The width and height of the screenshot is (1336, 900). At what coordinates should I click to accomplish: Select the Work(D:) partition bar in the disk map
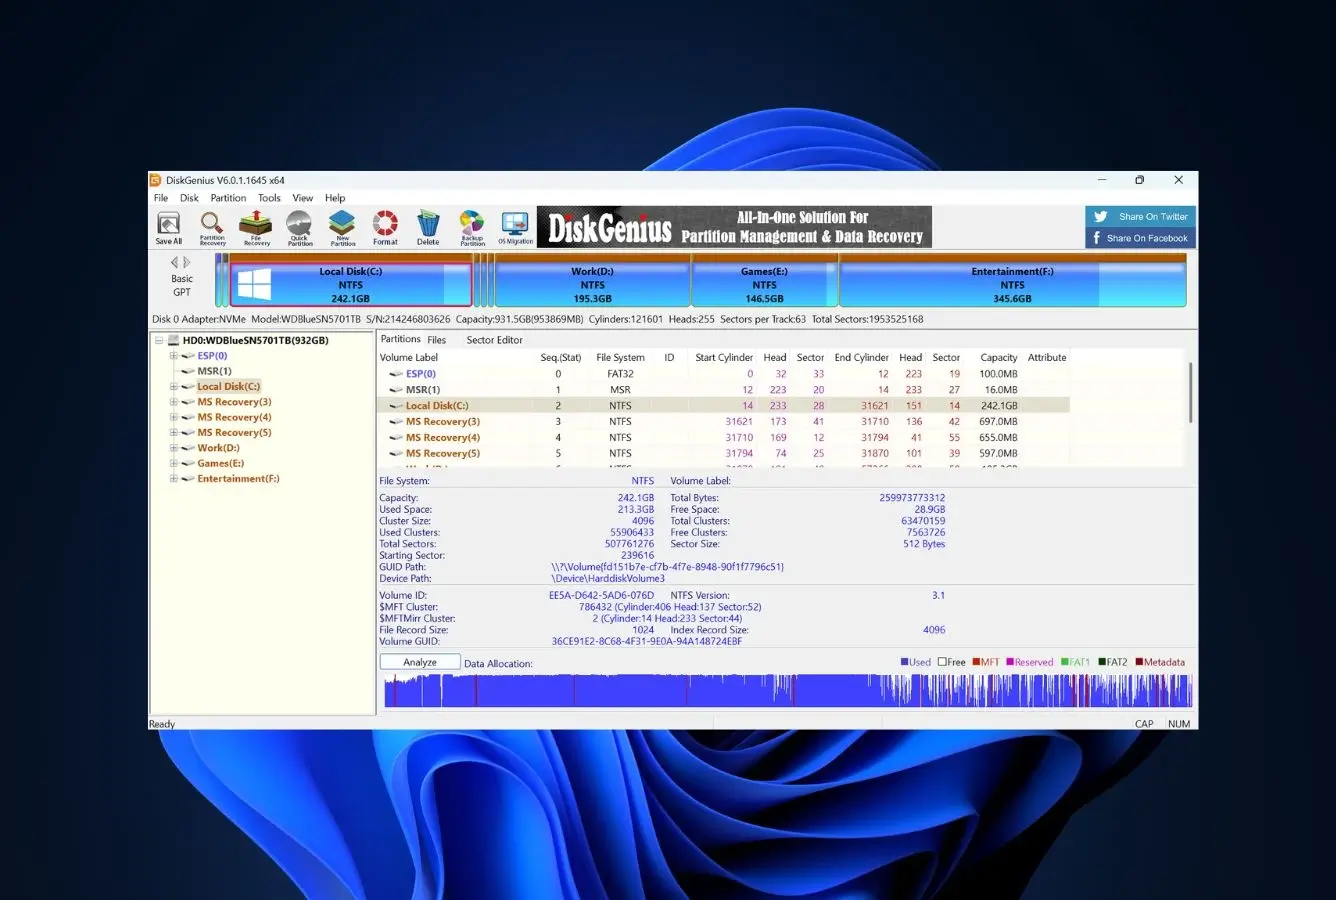593,281
